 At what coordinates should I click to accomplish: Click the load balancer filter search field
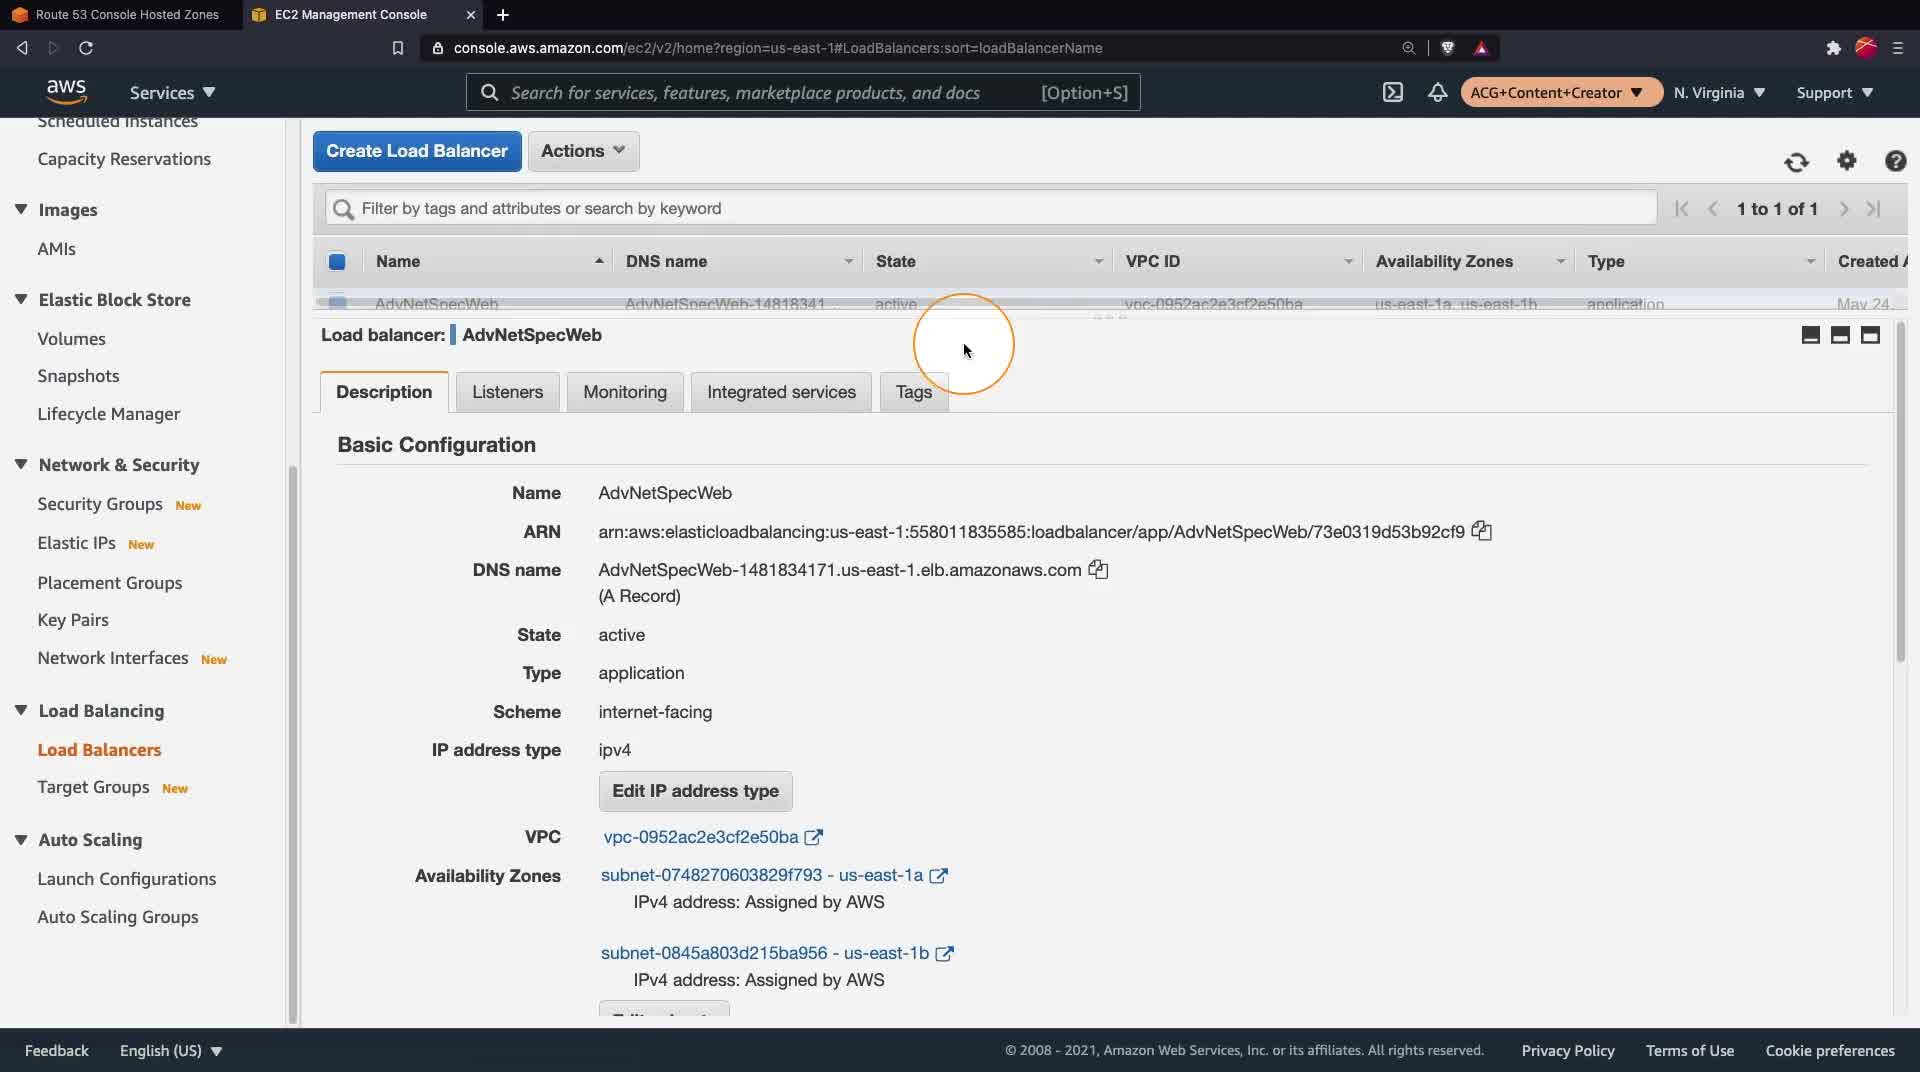click(x=991, y=208)
